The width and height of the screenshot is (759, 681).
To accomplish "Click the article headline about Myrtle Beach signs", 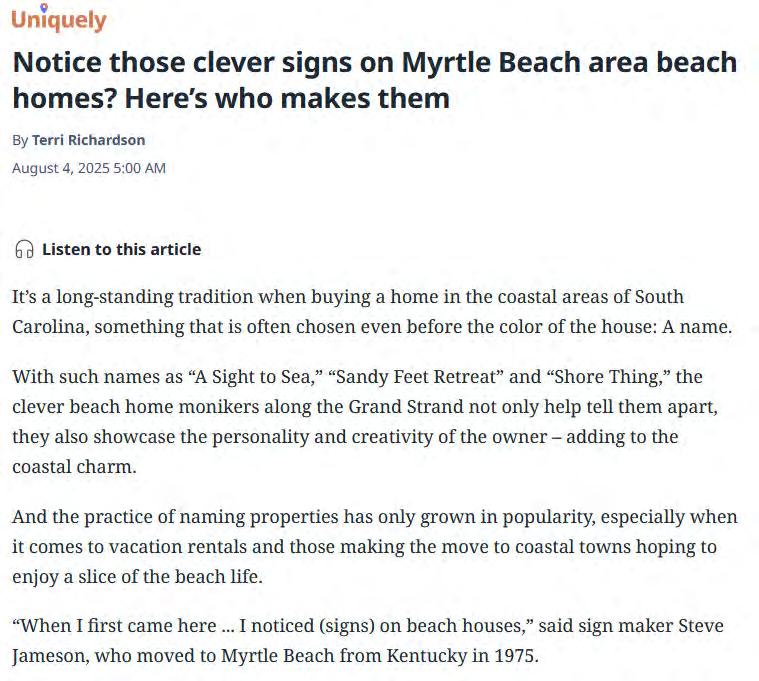I will point(375,80).
